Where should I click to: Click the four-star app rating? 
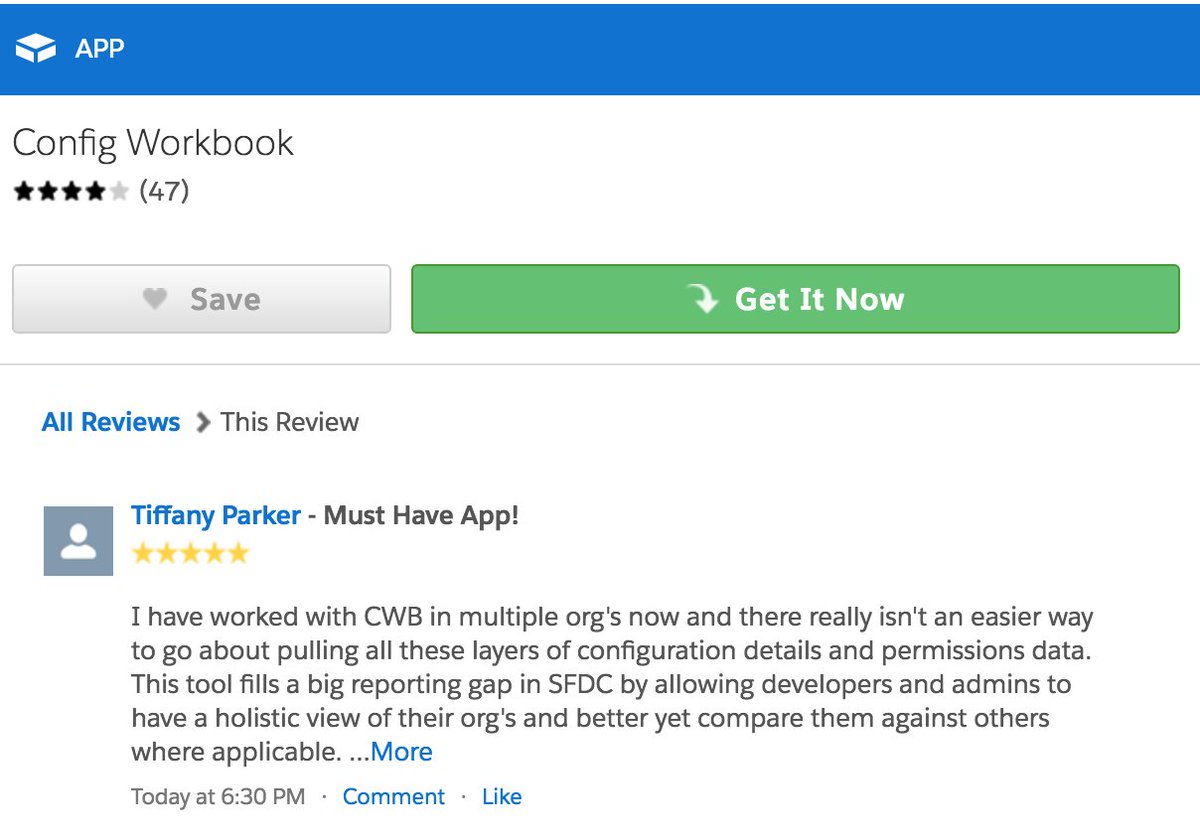pyautogui.click(x=71, y=191)
